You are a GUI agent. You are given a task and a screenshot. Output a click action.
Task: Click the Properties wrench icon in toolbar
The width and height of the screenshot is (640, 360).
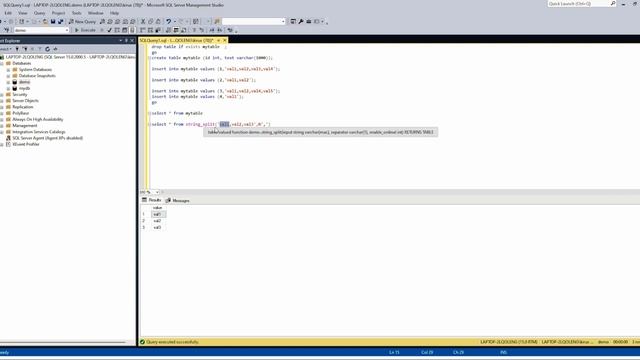301,21
